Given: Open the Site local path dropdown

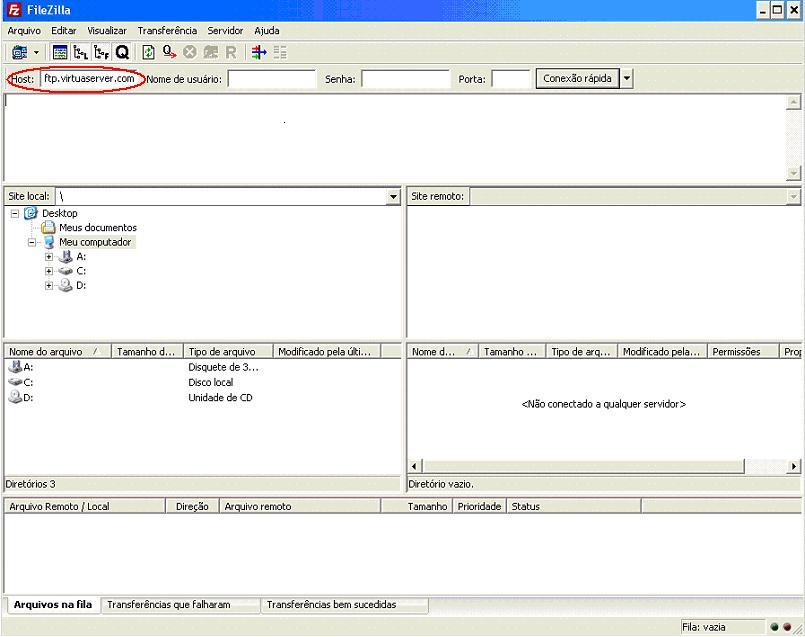Looking at the screenshot, I should pyautogui.click(x=393, y=197).
